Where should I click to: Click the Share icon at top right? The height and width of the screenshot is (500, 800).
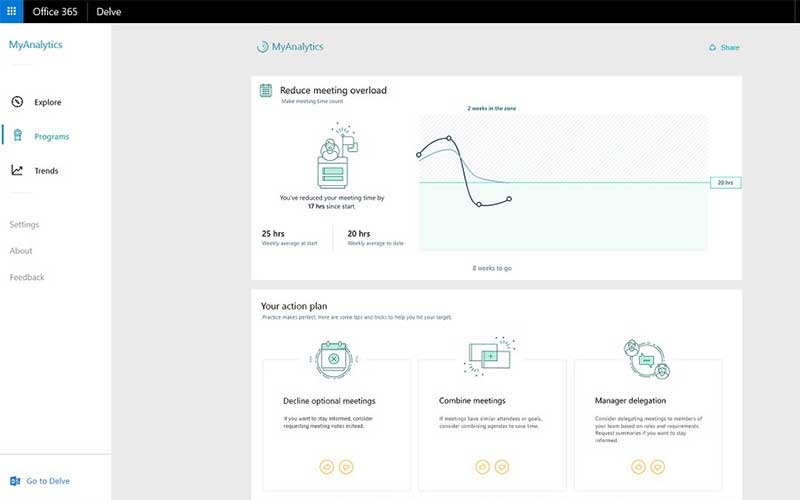[x=712, y=47]
